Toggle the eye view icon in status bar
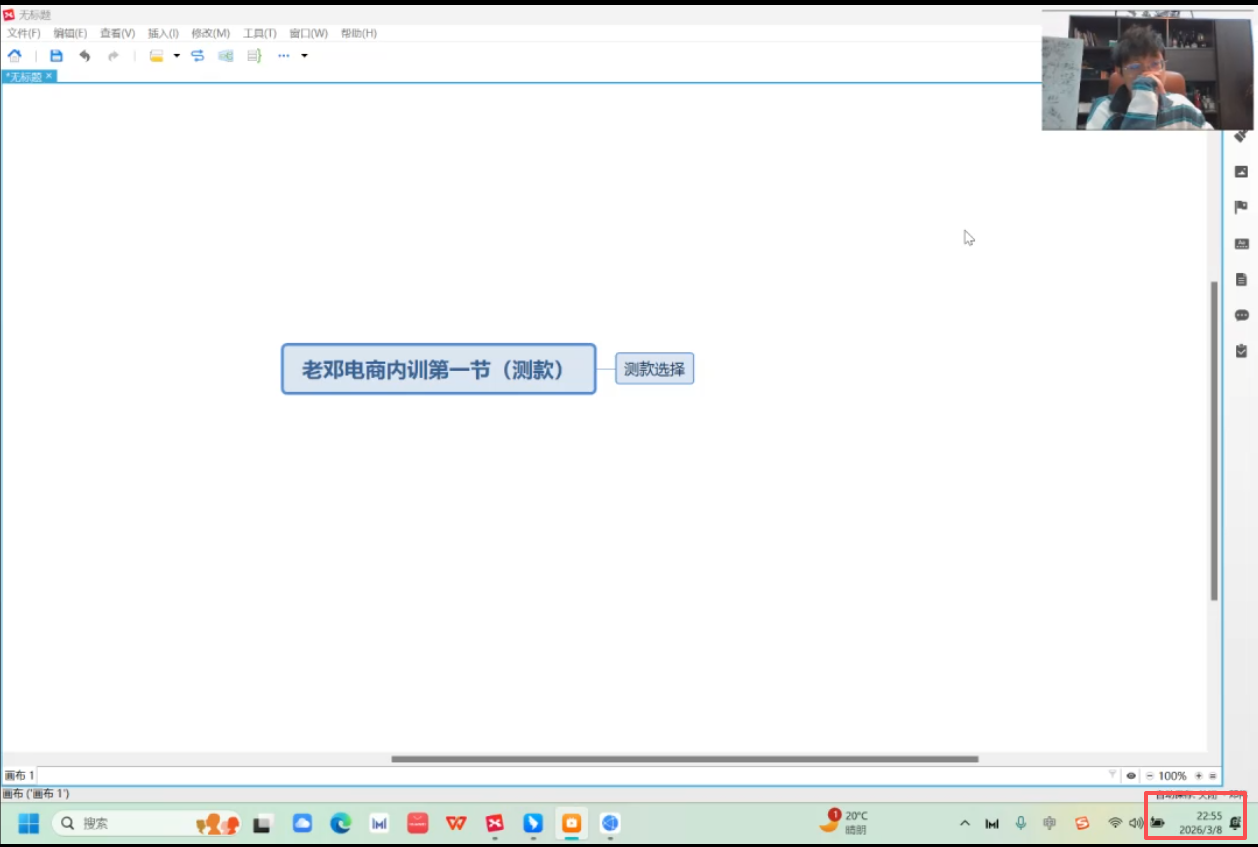1258x847 pixels. tap(1131, 776)
